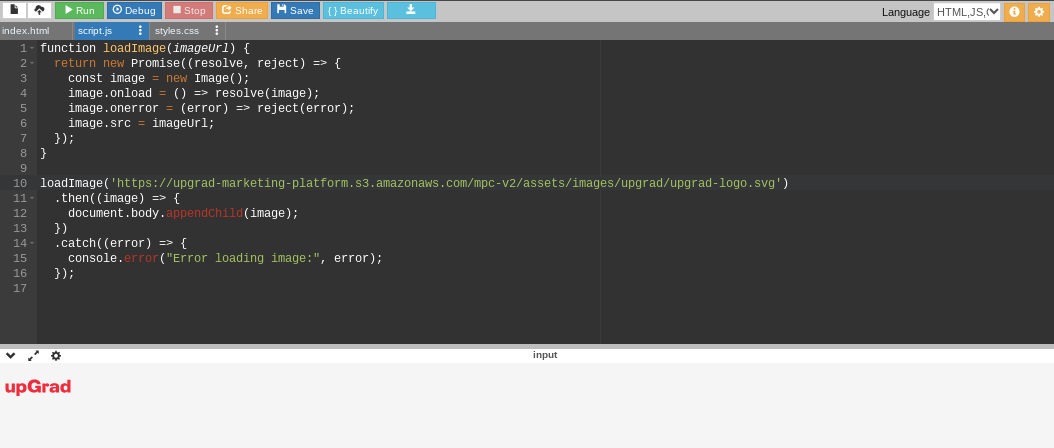Collapse the output panel with the chevron
The height and width of the screenshot is (448, 1054).
(11, 355)
